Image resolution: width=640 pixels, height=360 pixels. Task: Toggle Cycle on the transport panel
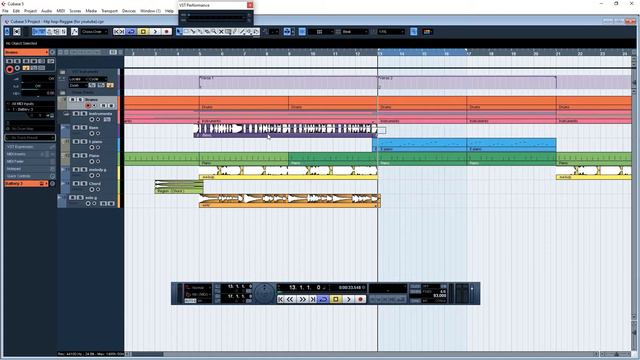click(323, 299)
